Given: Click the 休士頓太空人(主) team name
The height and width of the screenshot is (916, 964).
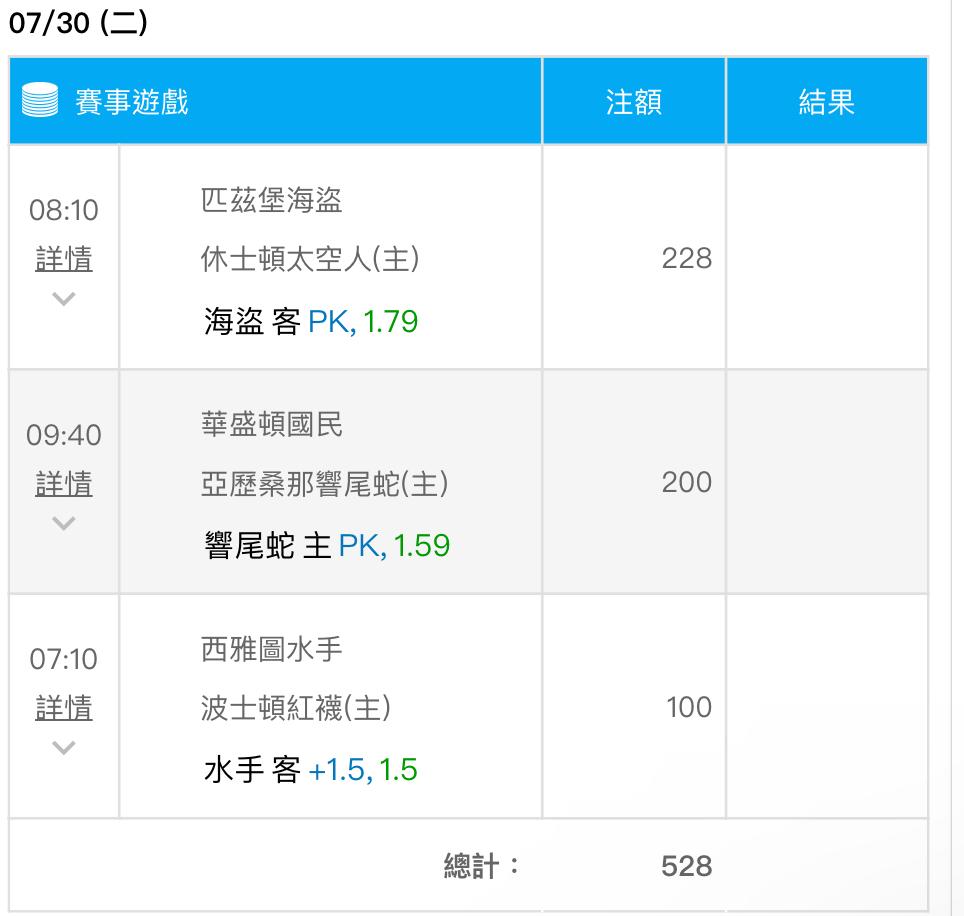Looking at the screenshot, I should [310, 259].
